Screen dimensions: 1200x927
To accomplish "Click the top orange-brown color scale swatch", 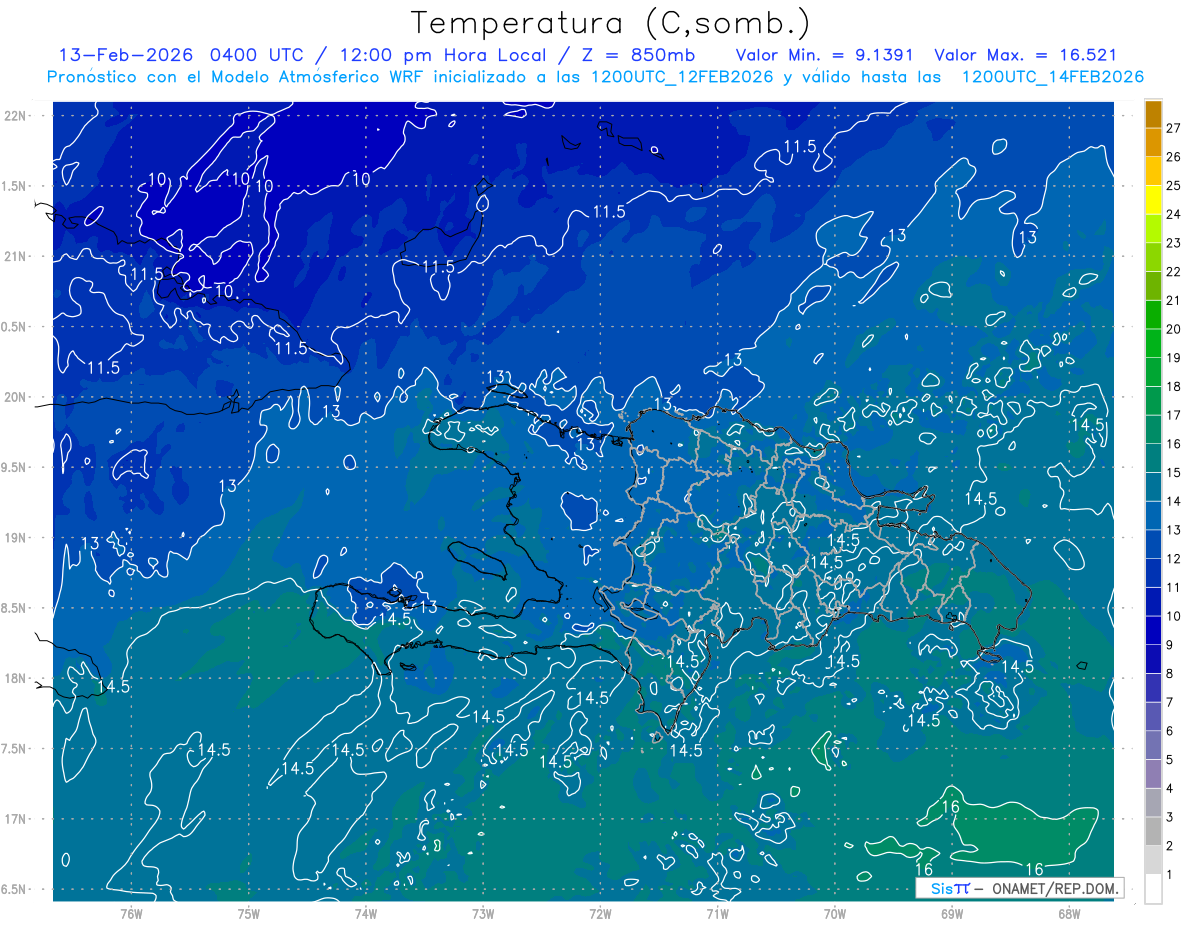I will pos(1153,114).
